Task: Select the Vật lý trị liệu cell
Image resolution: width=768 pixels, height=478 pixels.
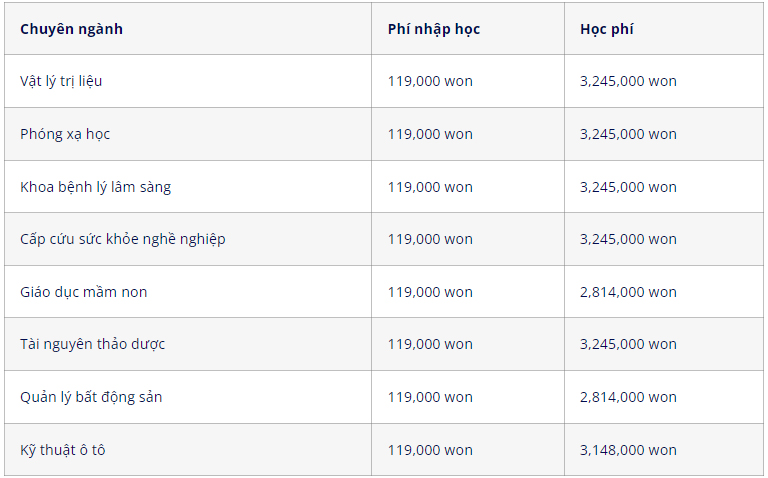Action: [x=188, y=81]
